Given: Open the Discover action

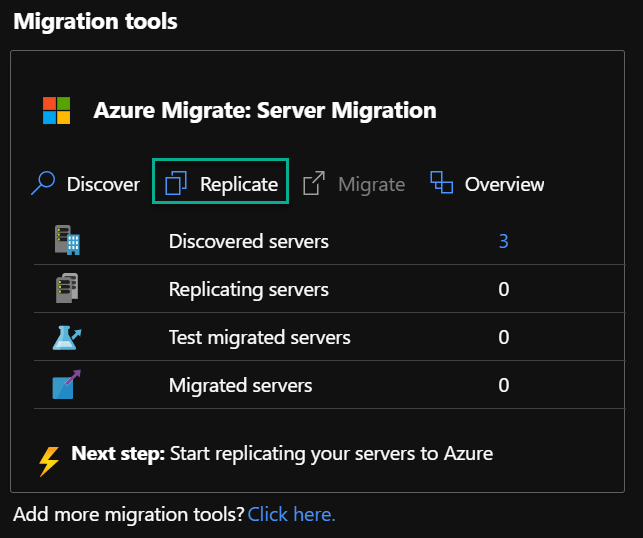Looking at the screenshot, I should point(86,184).
